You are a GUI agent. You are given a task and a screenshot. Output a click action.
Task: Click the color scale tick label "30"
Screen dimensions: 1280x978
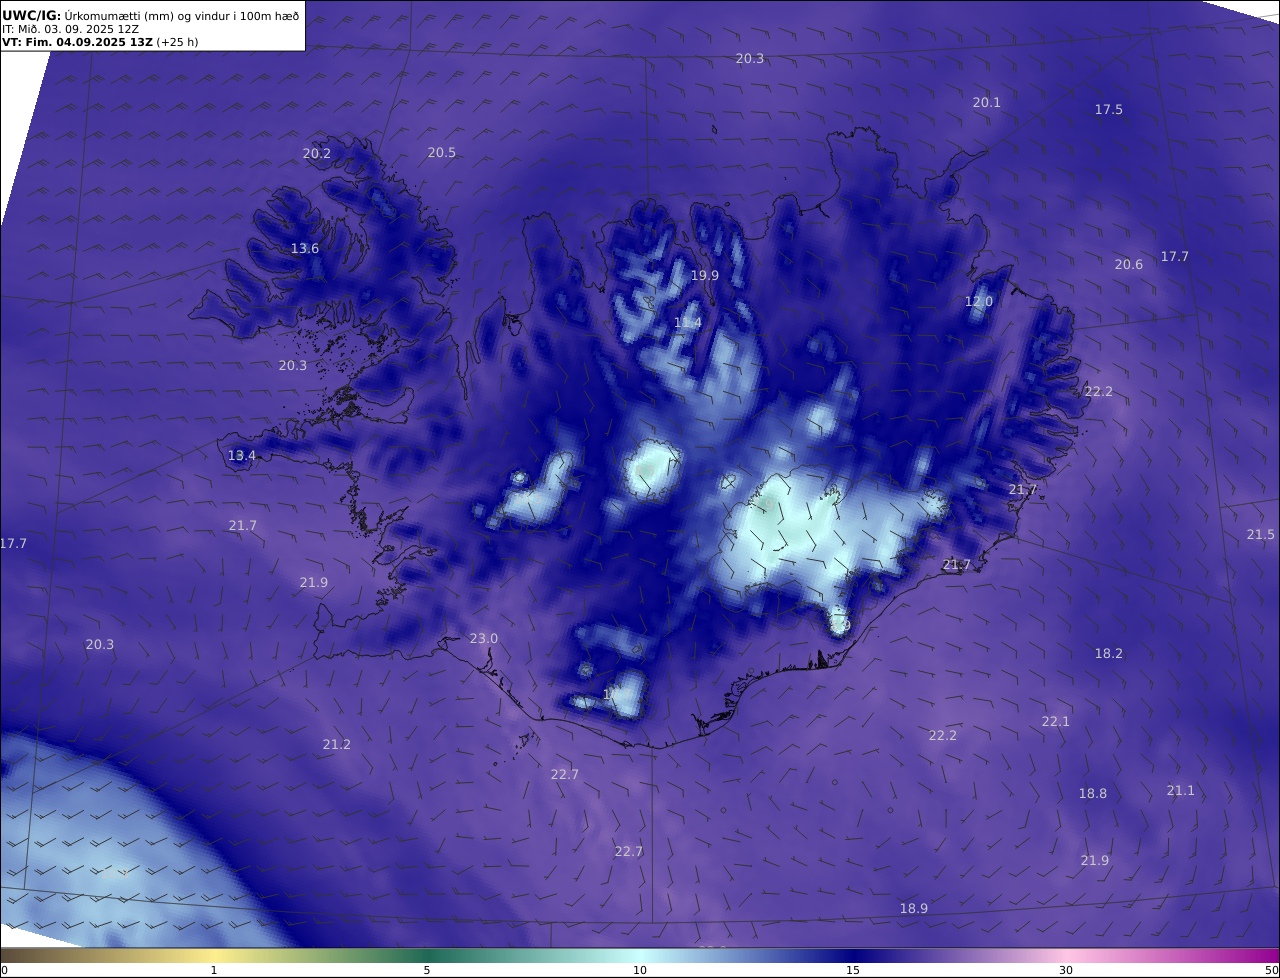click(1066, 970)
